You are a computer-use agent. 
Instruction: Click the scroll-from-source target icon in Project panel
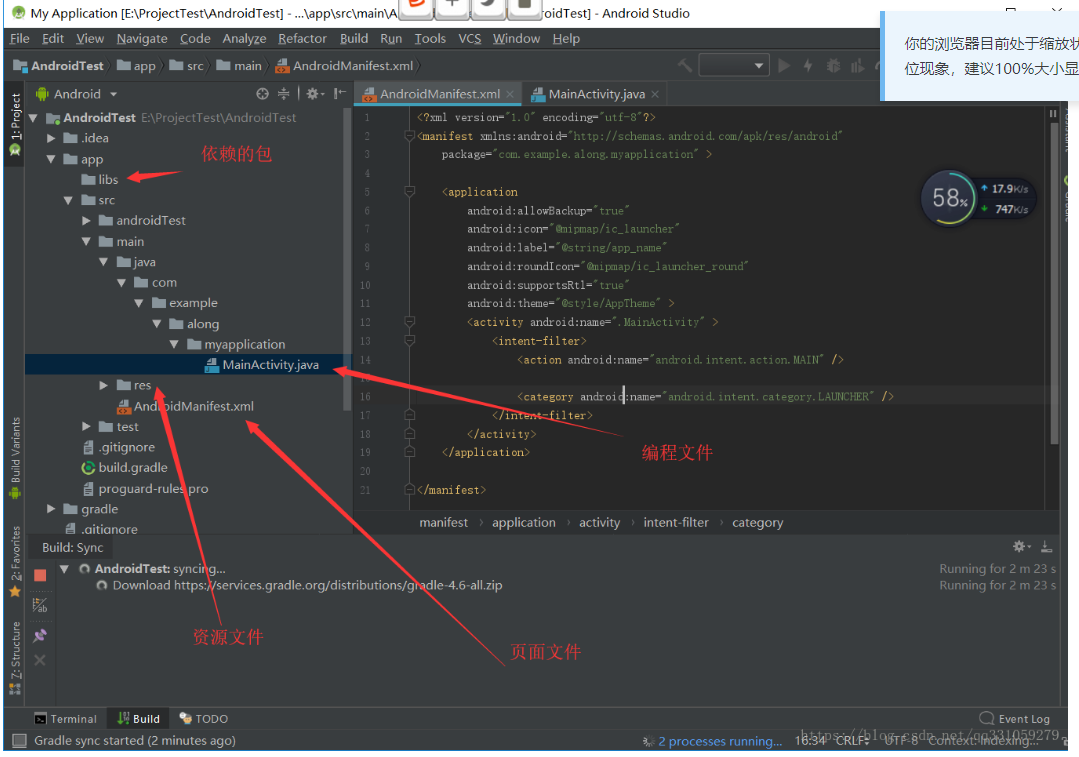coord(262,94)
